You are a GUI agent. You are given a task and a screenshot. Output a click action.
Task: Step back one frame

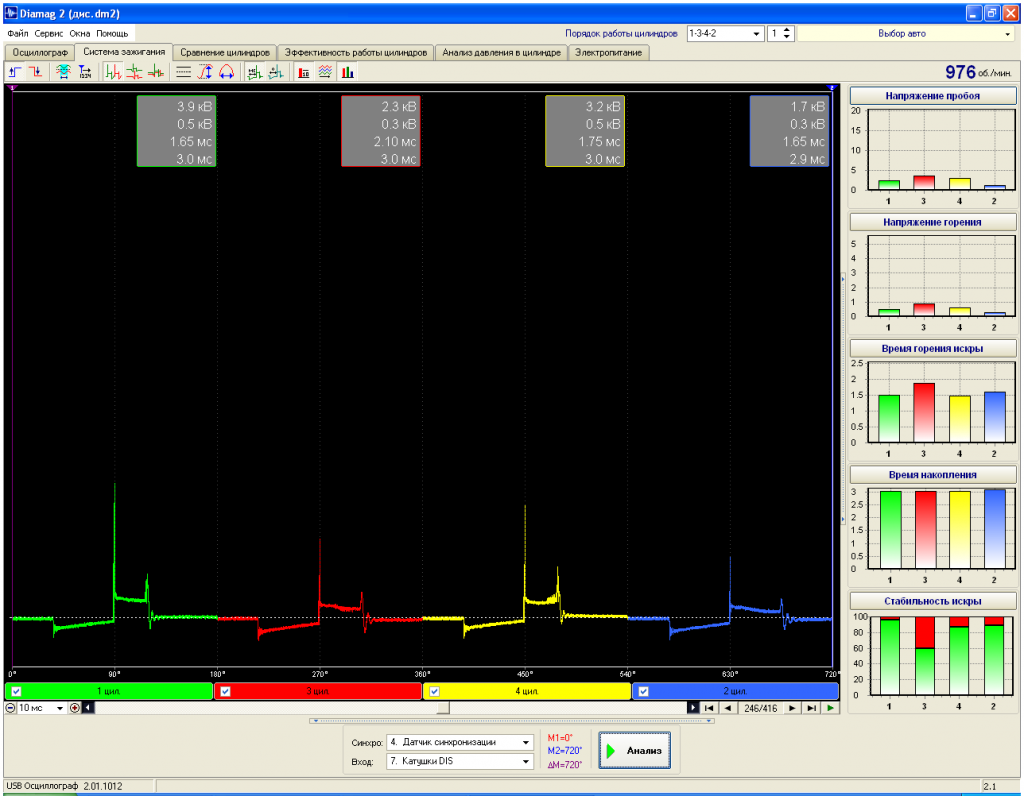[x=728, y=708]
